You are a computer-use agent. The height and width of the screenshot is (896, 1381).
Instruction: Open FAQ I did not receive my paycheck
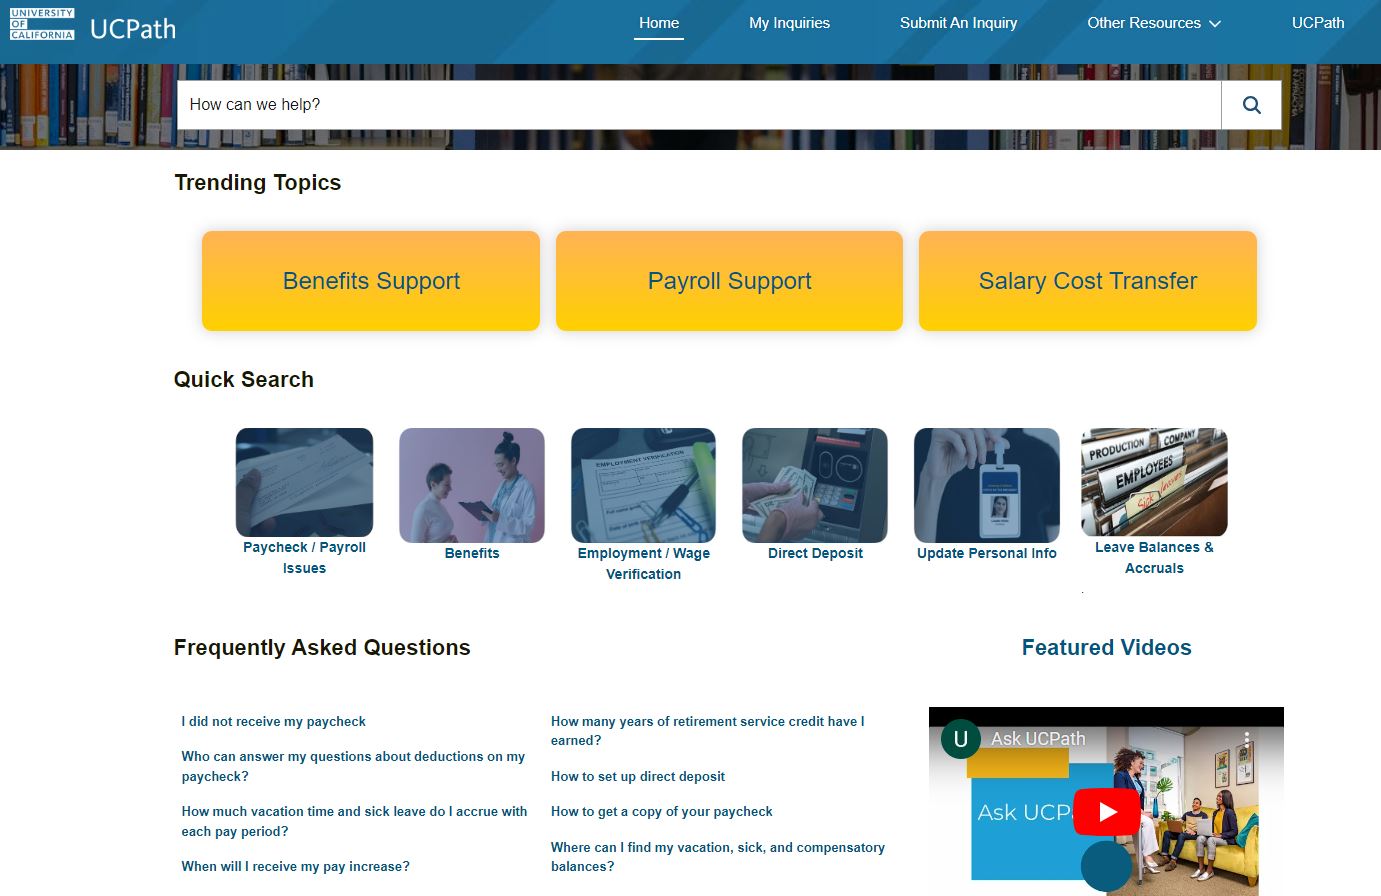point(273,721)
